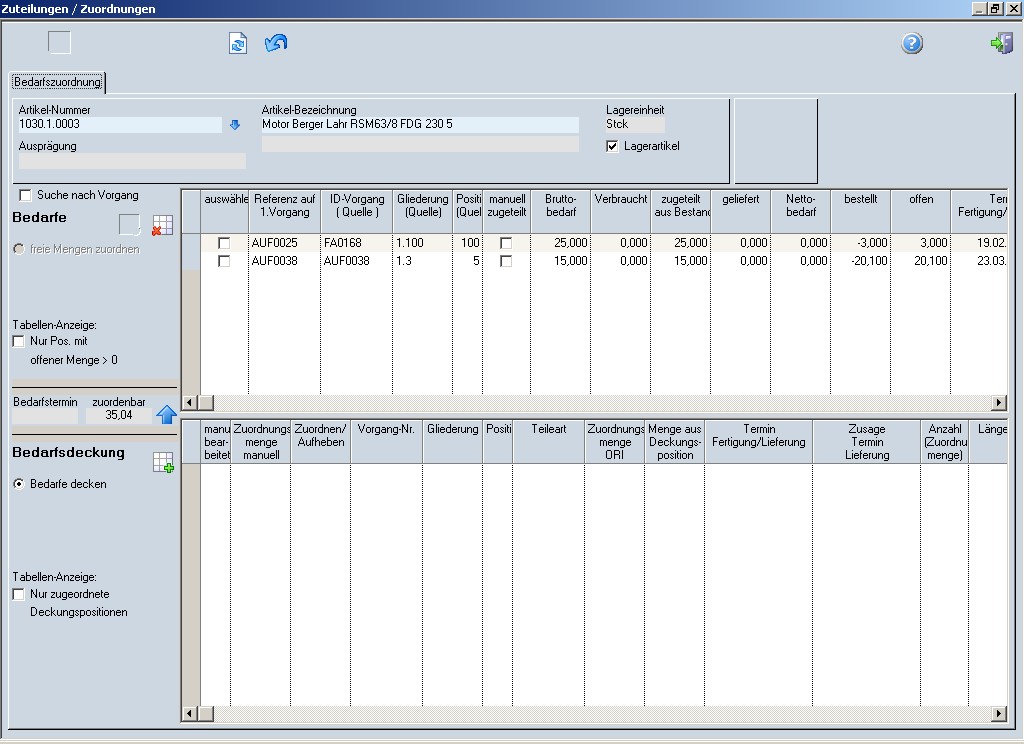
Task: Click green-plus table icon beside Bedarfsdeckung
Action: (x=162, y=462)
